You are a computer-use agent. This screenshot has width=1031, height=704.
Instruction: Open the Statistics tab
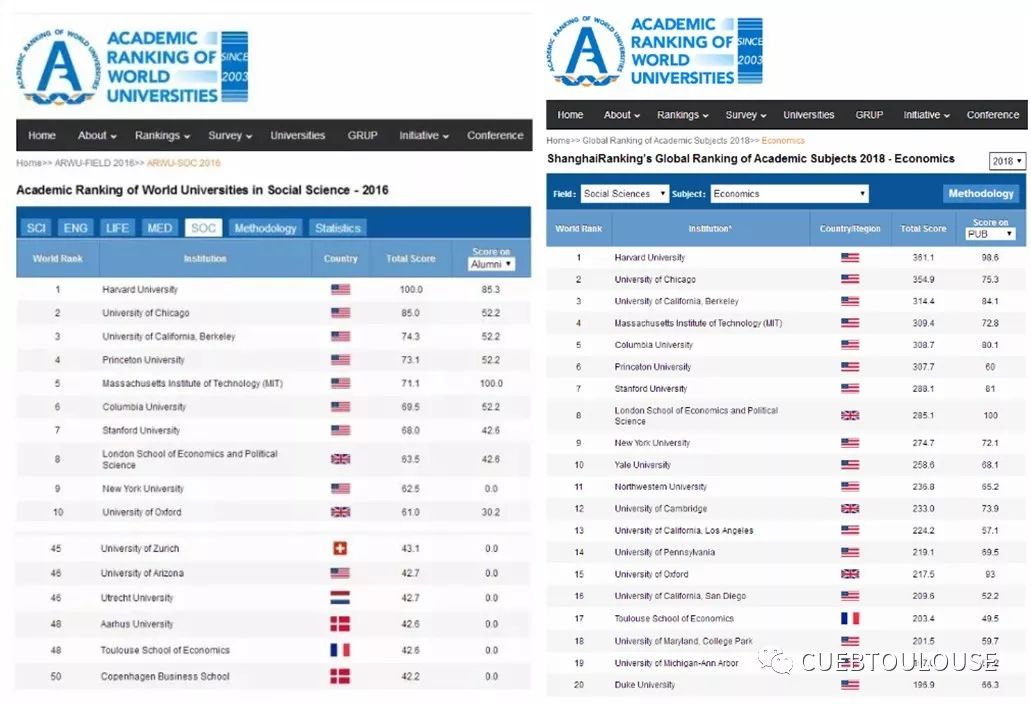[x=337, y=228]
